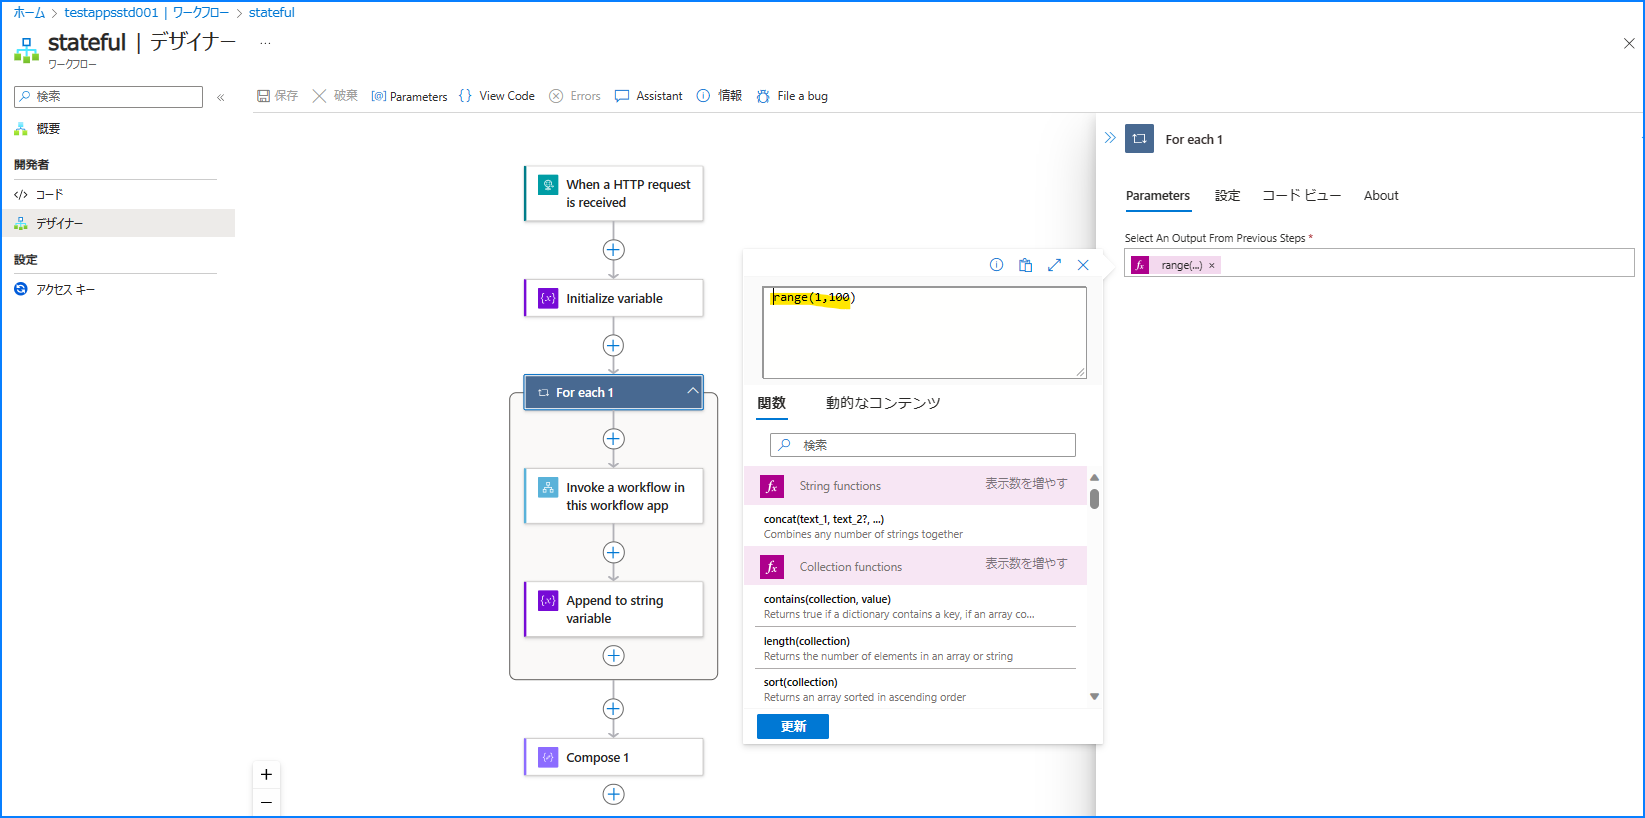The height and width of the screenshot is (818, 1645).
Task: Click the function list scrollbar thumb
Action: click(1094, 499)
